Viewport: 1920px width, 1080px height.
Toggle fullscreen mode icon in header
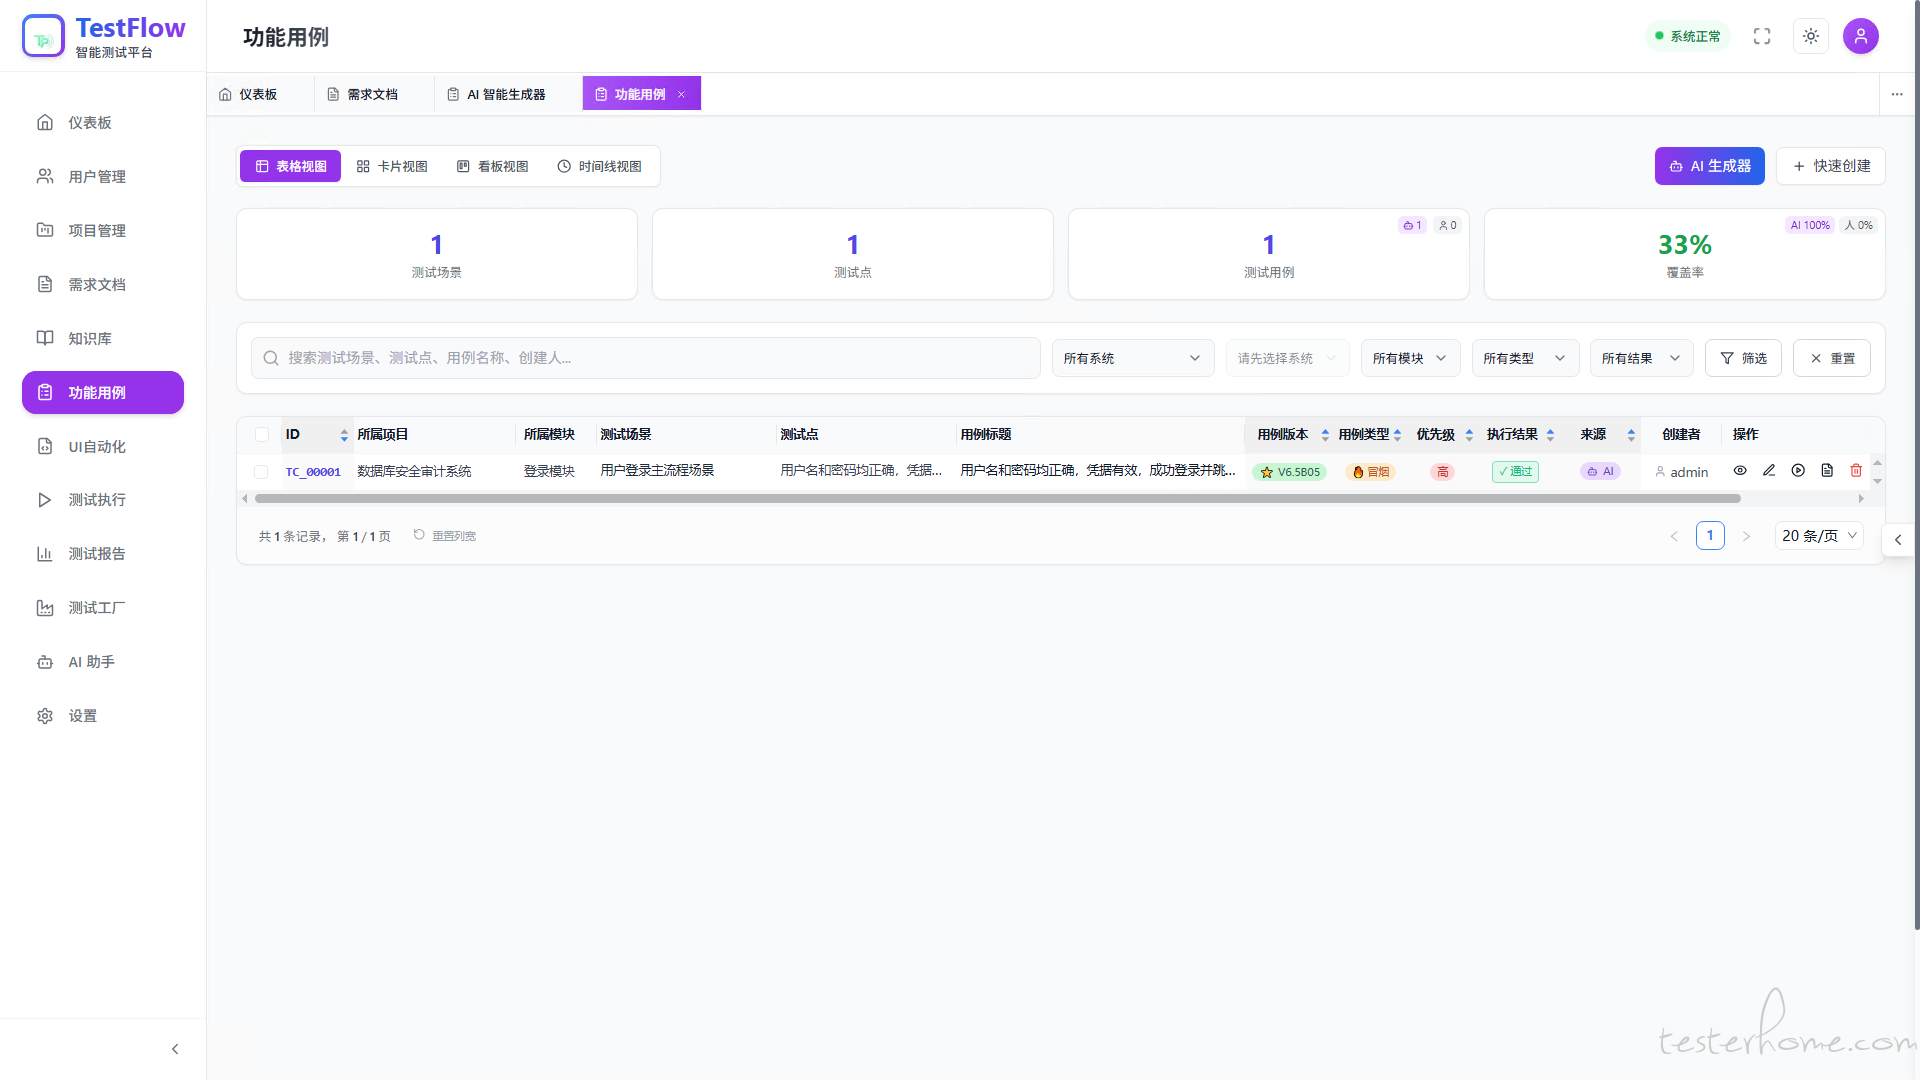[1762, 36]
